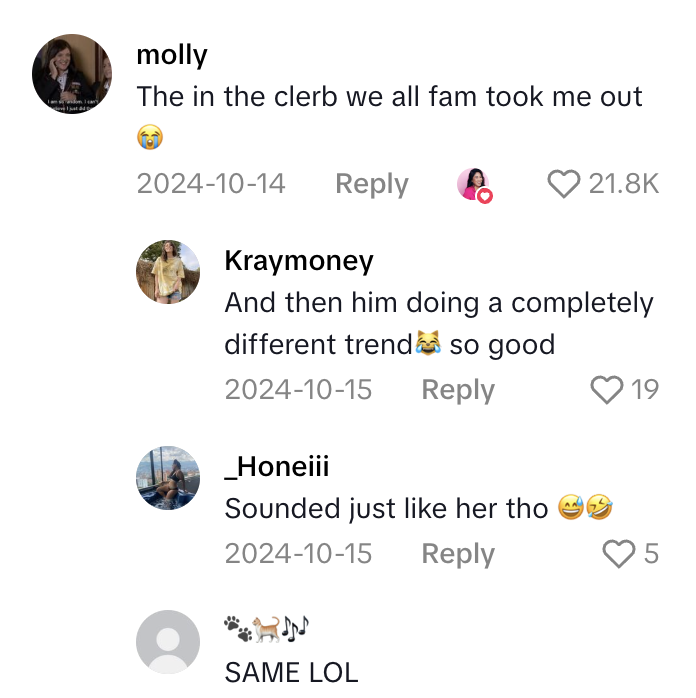Open the molly username link
Viewport: 696px width, 698px height.
click(x=172, y=55)
